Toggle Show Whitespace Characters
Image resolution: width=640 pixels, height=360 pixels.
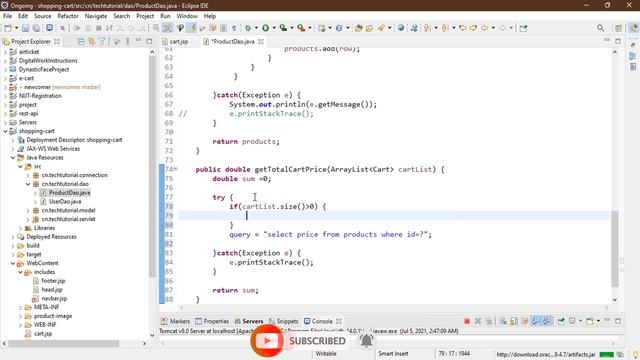234,28
